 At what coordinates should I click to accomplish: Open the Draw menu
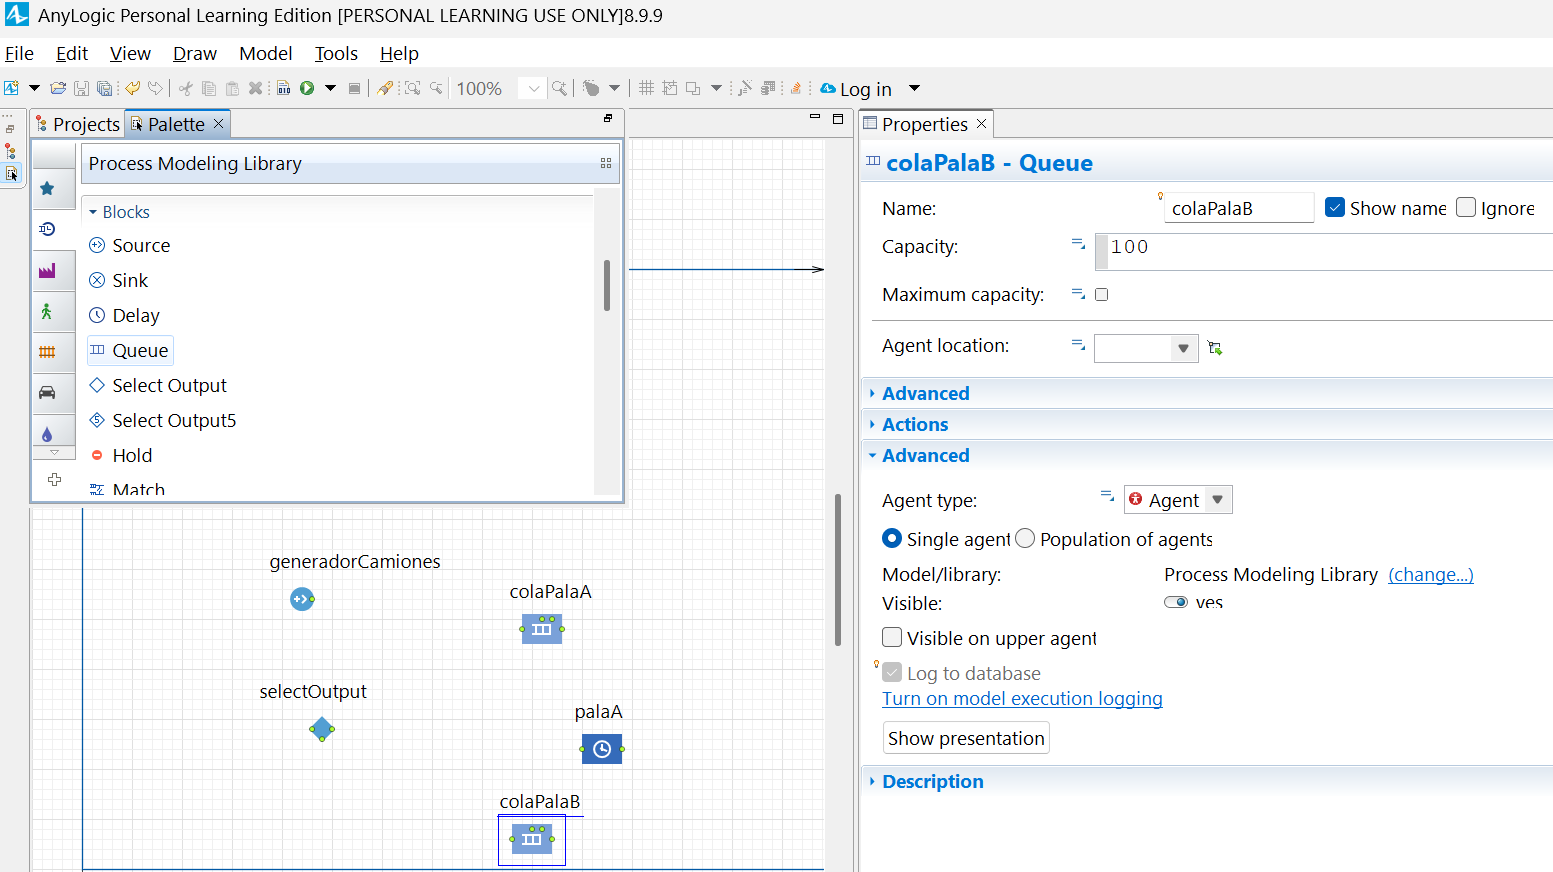(195, 53)
